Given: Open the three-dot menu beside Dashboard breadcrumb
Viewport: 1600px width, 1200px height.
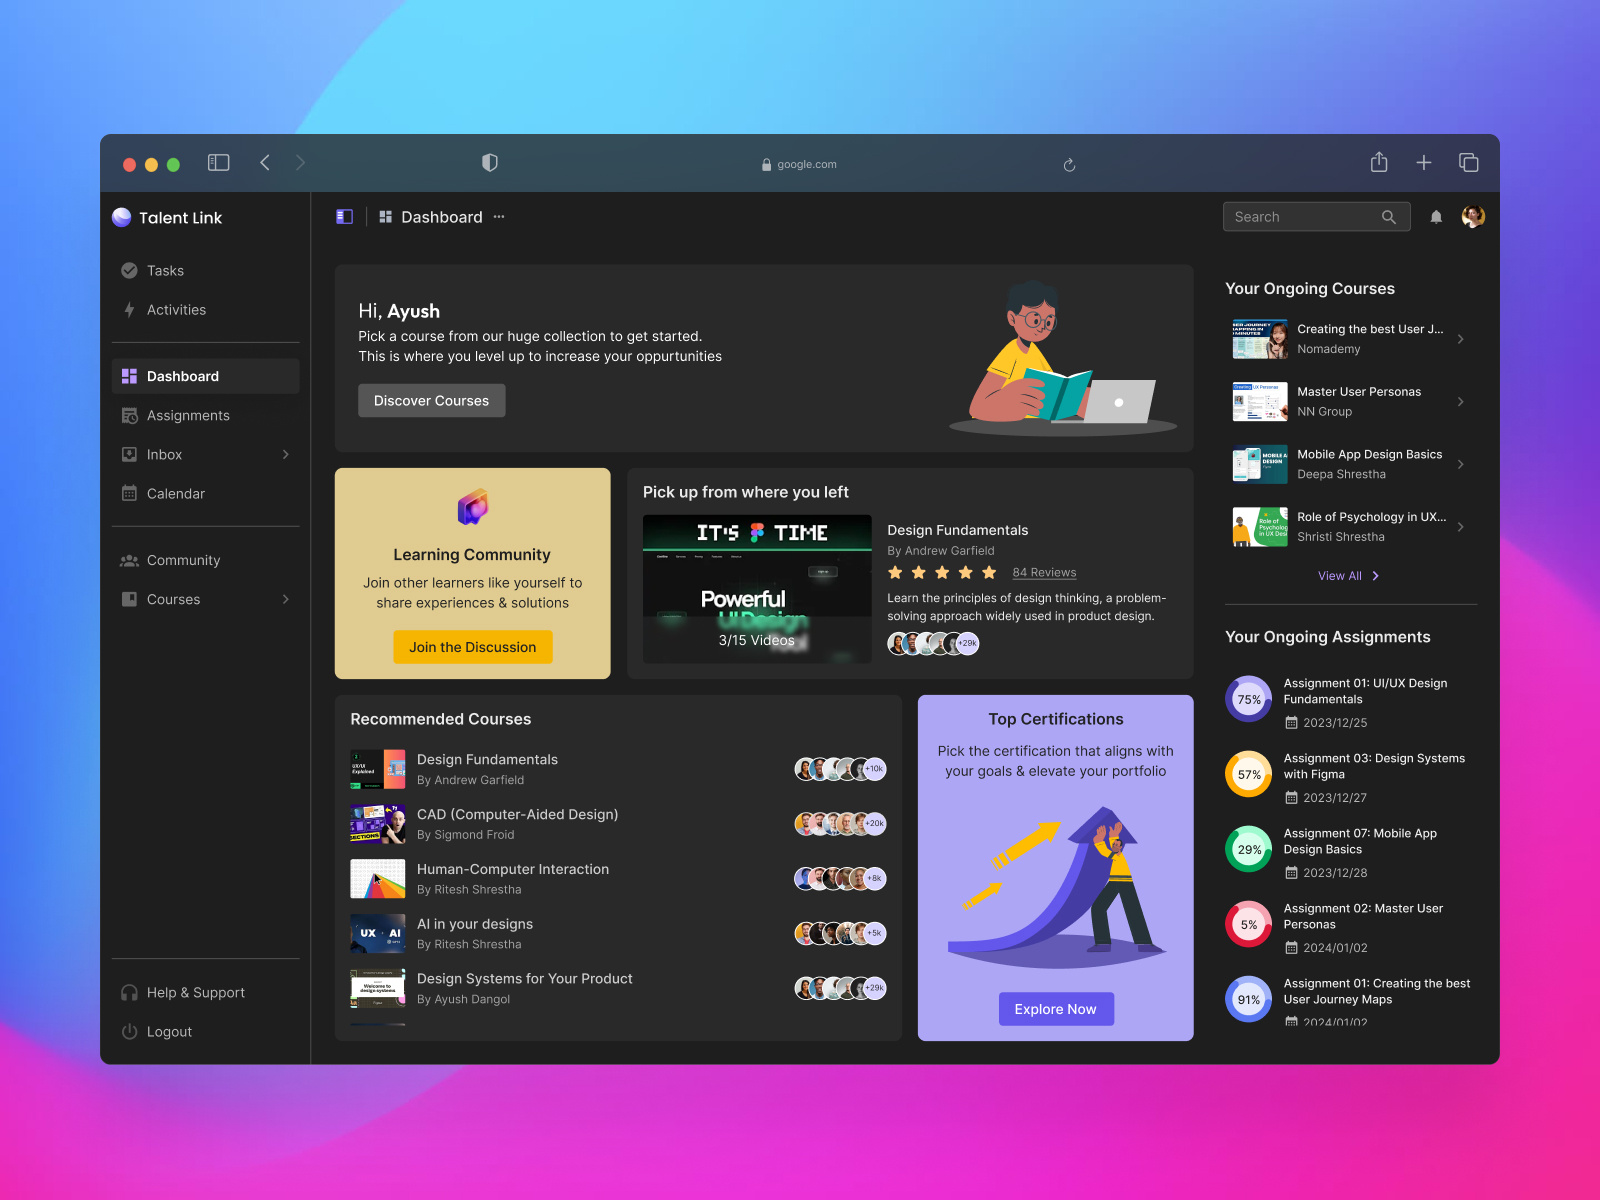Looking at the screenshot, I should pos(498,216).
